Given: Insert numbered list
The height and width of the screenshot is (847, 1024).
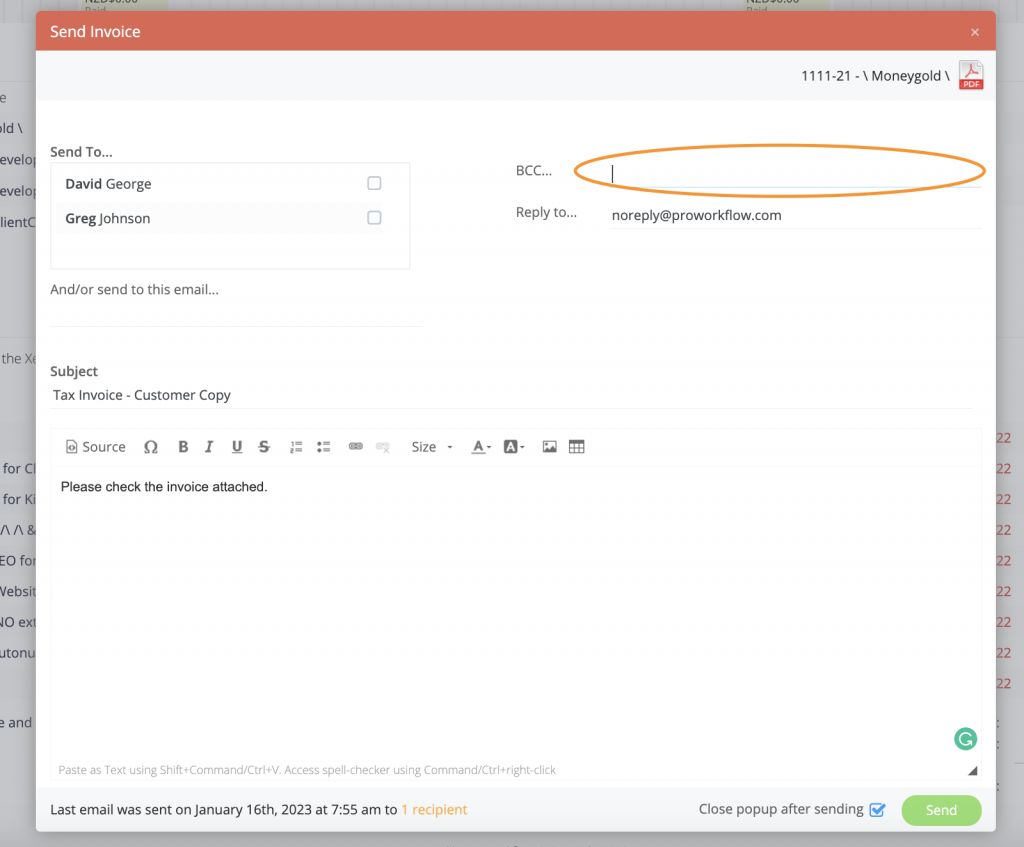Looking at the screenshot, I should click(x=296, y=447).
